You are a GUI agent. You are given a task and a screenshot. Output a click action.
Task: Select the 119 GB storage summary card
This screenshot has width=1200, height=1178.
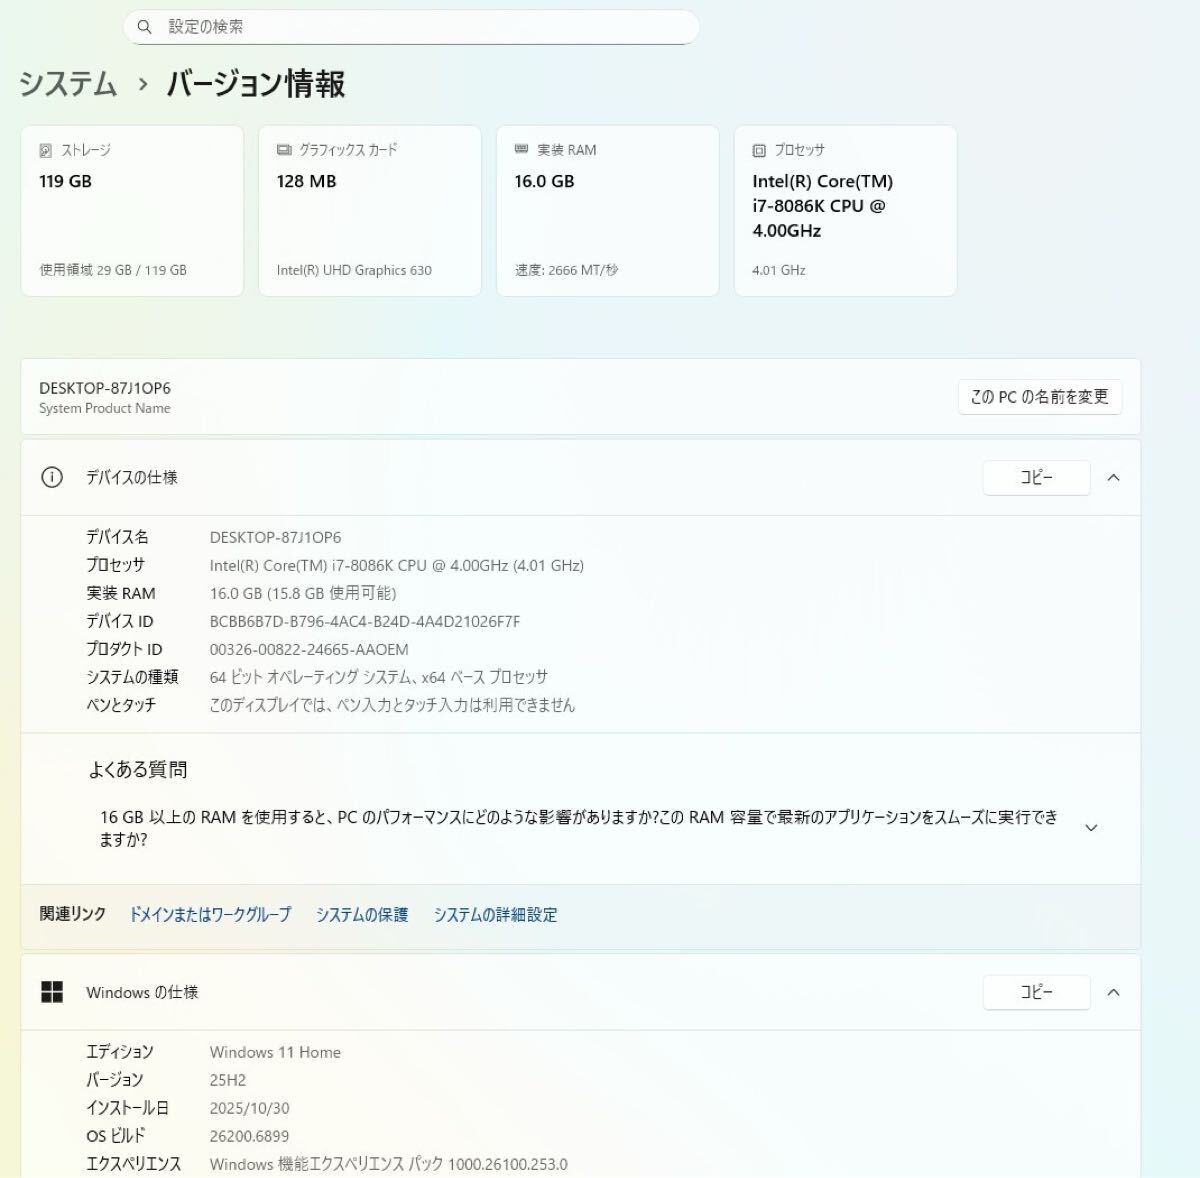coord(132,211)
